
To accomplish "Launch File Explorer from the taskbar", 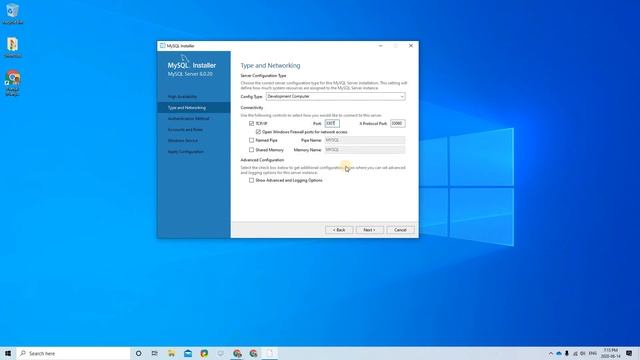I will [171, 353].
